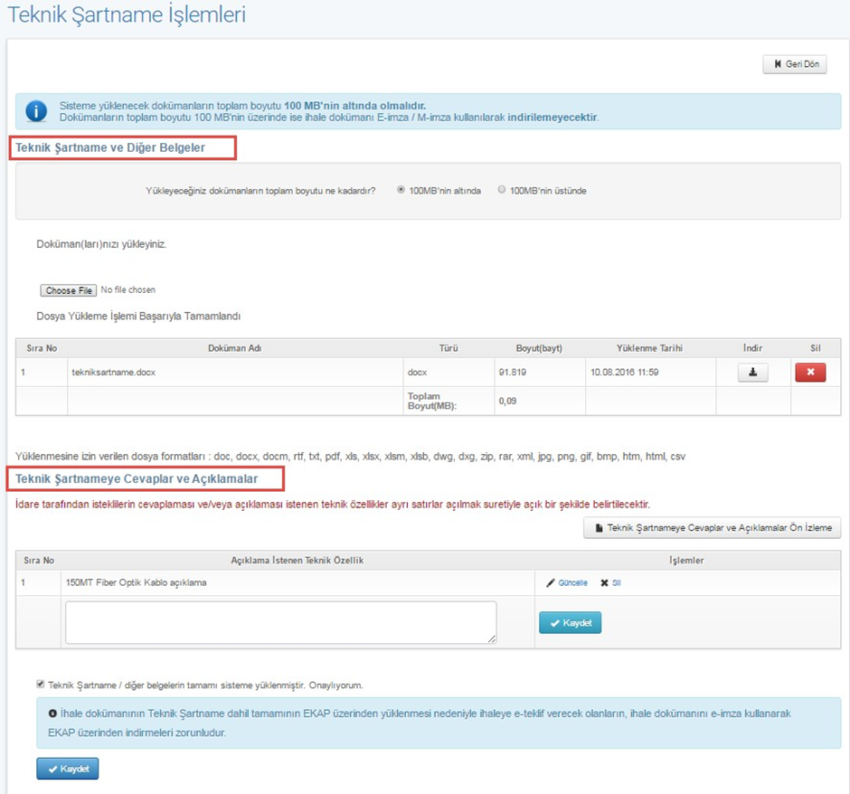
Task: Click the download icon for tekniksartname.docx
Action: [x=752, y=372]
